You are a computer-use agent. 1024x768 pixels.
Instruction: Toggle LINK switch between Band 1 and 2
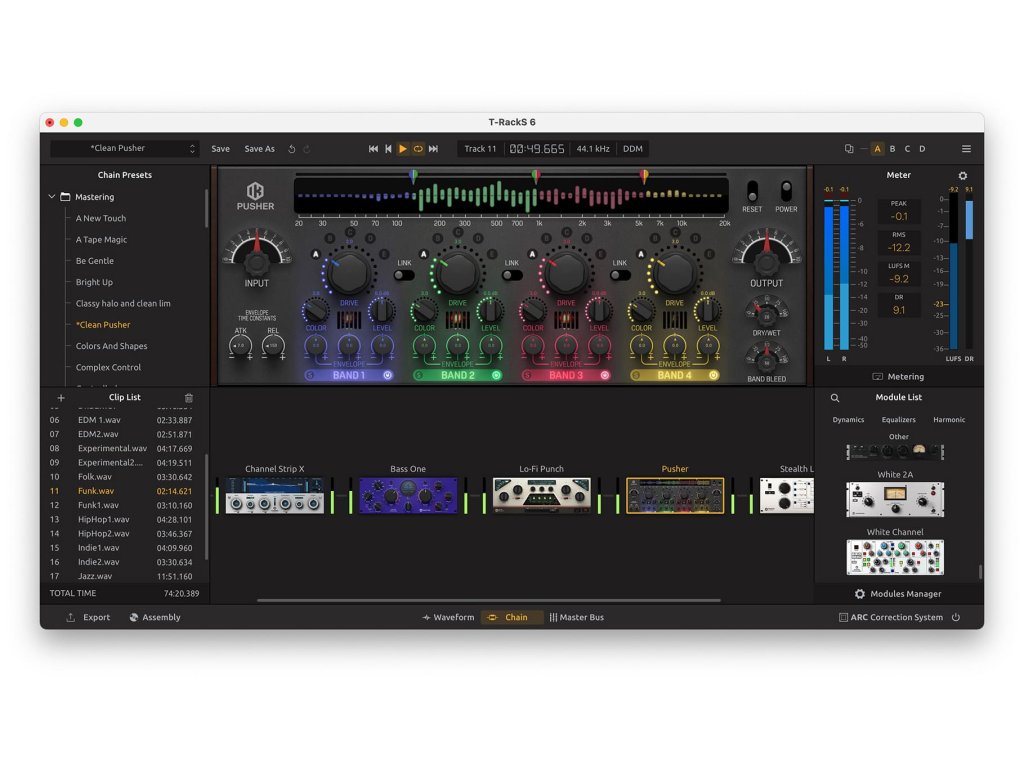pos(403,275)
